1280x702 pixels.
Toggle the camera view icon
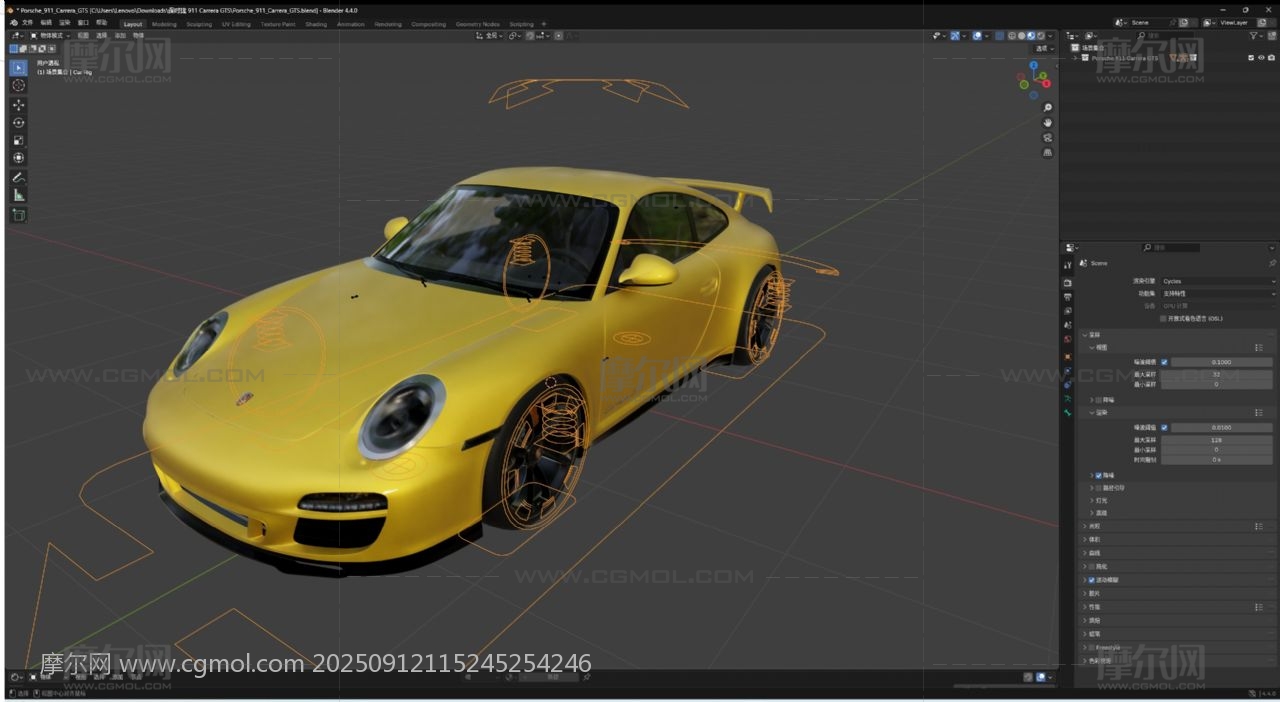point(1047,137)
